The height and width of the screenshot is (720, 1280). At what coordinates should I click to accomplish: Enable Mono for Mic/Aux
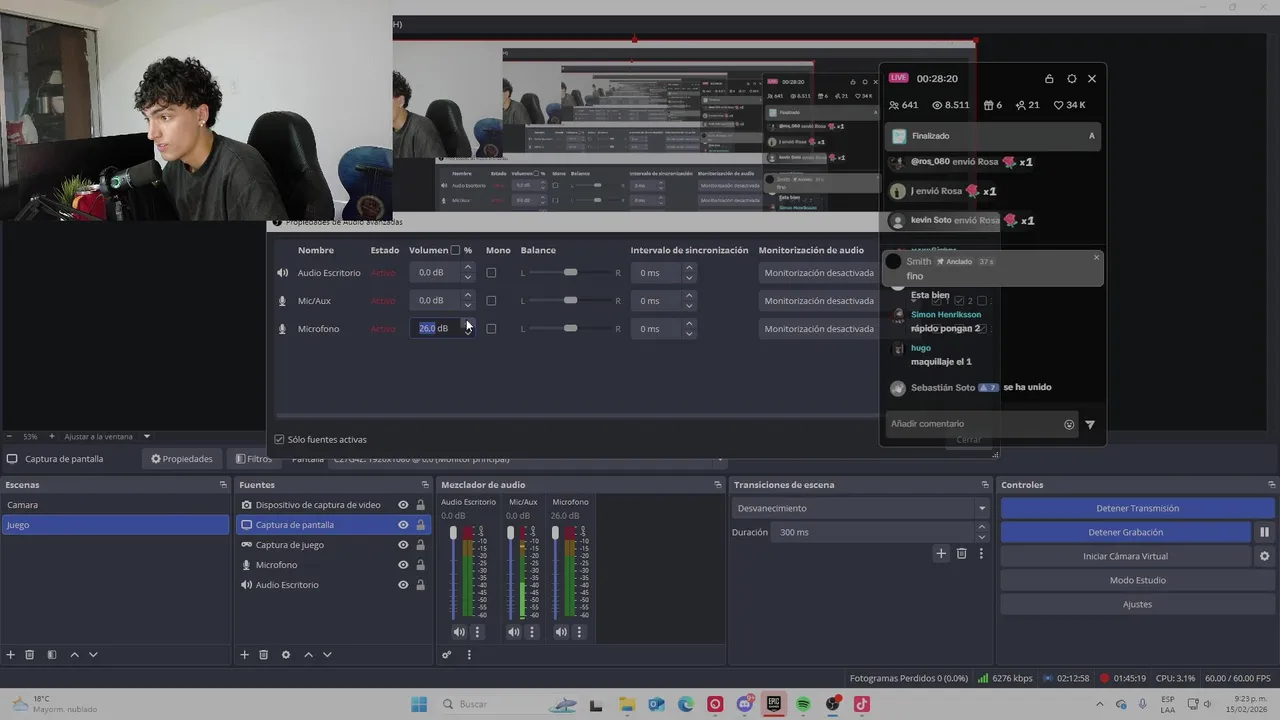pos(491,301)
